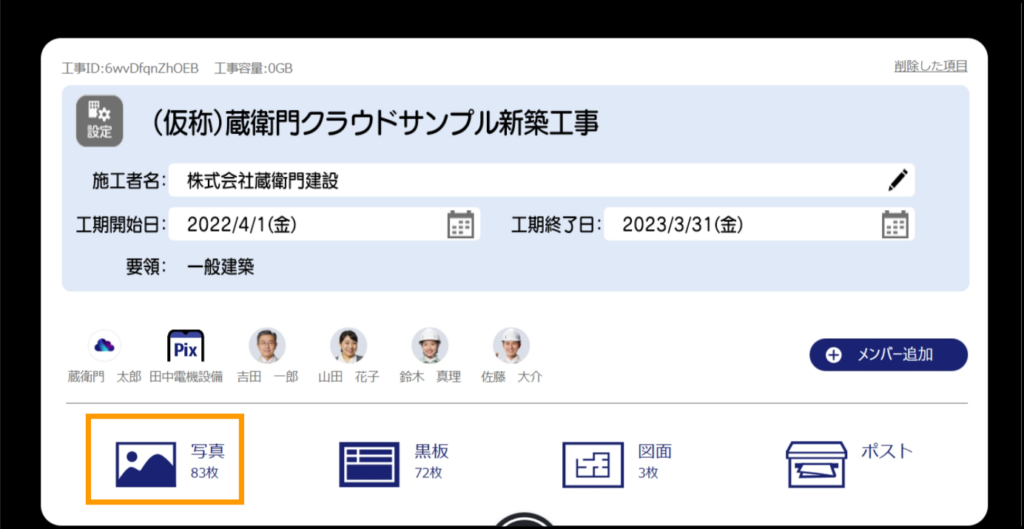Select the 田中電機設備 Pix avatar

coord(185,346)
